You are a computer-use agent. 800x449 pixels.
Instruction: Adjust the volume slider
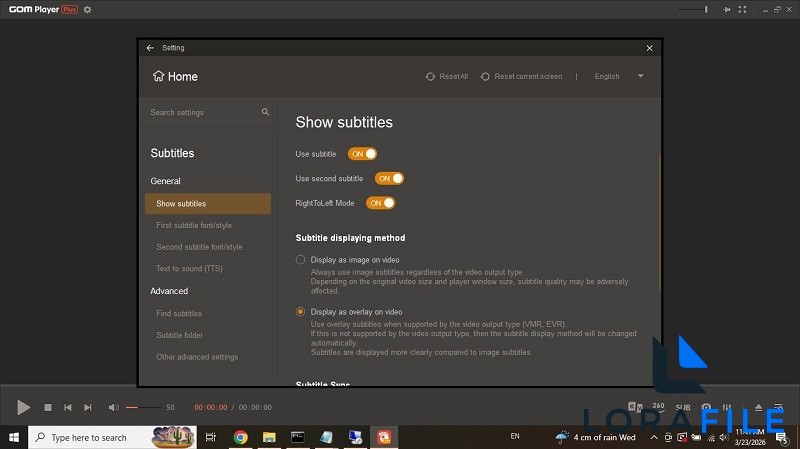click(x=143, y=407)
